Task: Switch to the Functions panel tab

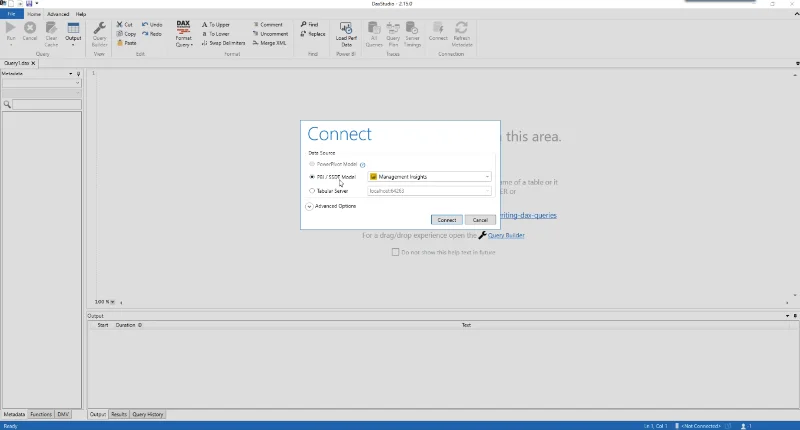Action: pos(41,414)
